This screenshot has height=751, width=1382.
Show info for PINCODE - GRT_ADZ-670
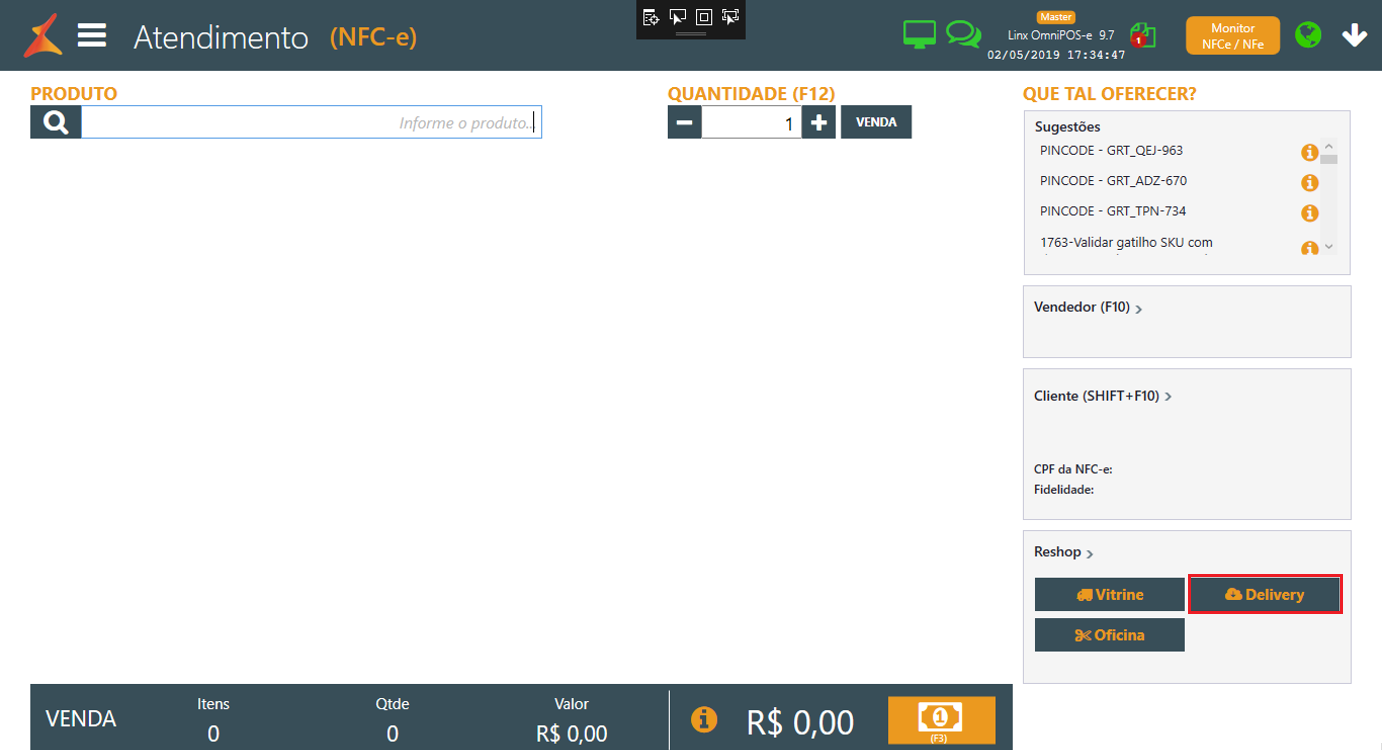[x=1309, y=183]
